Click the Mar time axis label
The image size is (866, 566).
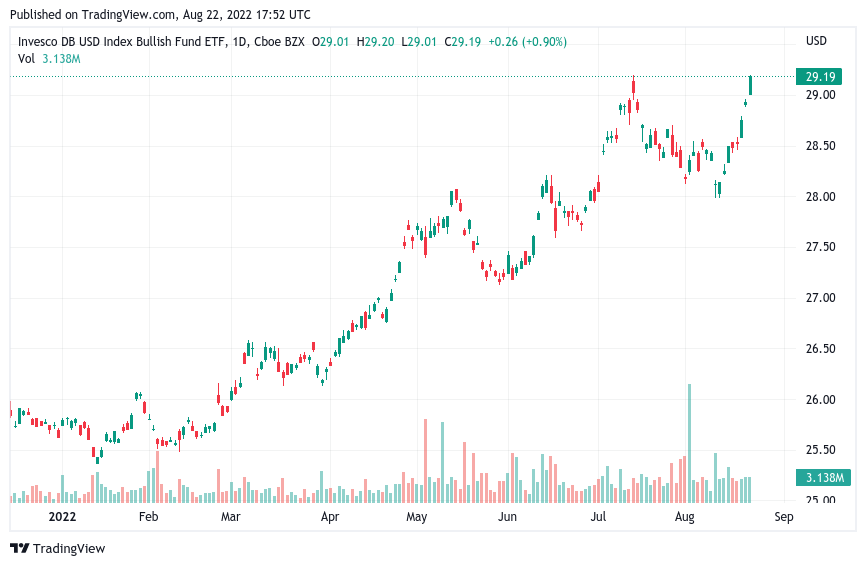click(230, 517)
